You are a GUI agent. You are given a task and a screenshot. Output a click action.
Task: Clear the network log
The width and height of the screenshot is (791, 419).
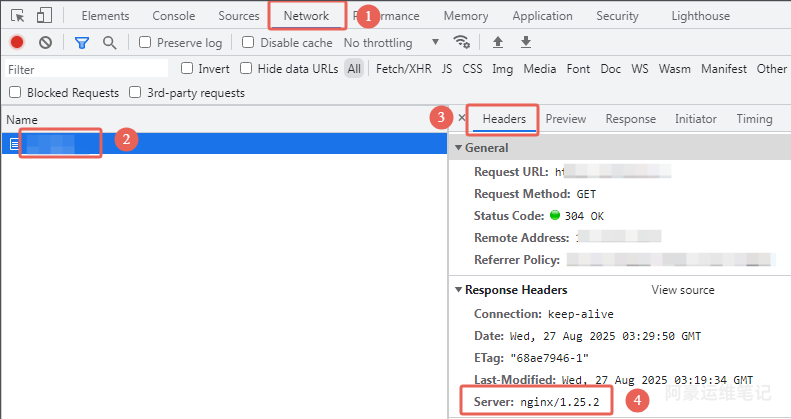coord(45,43)
